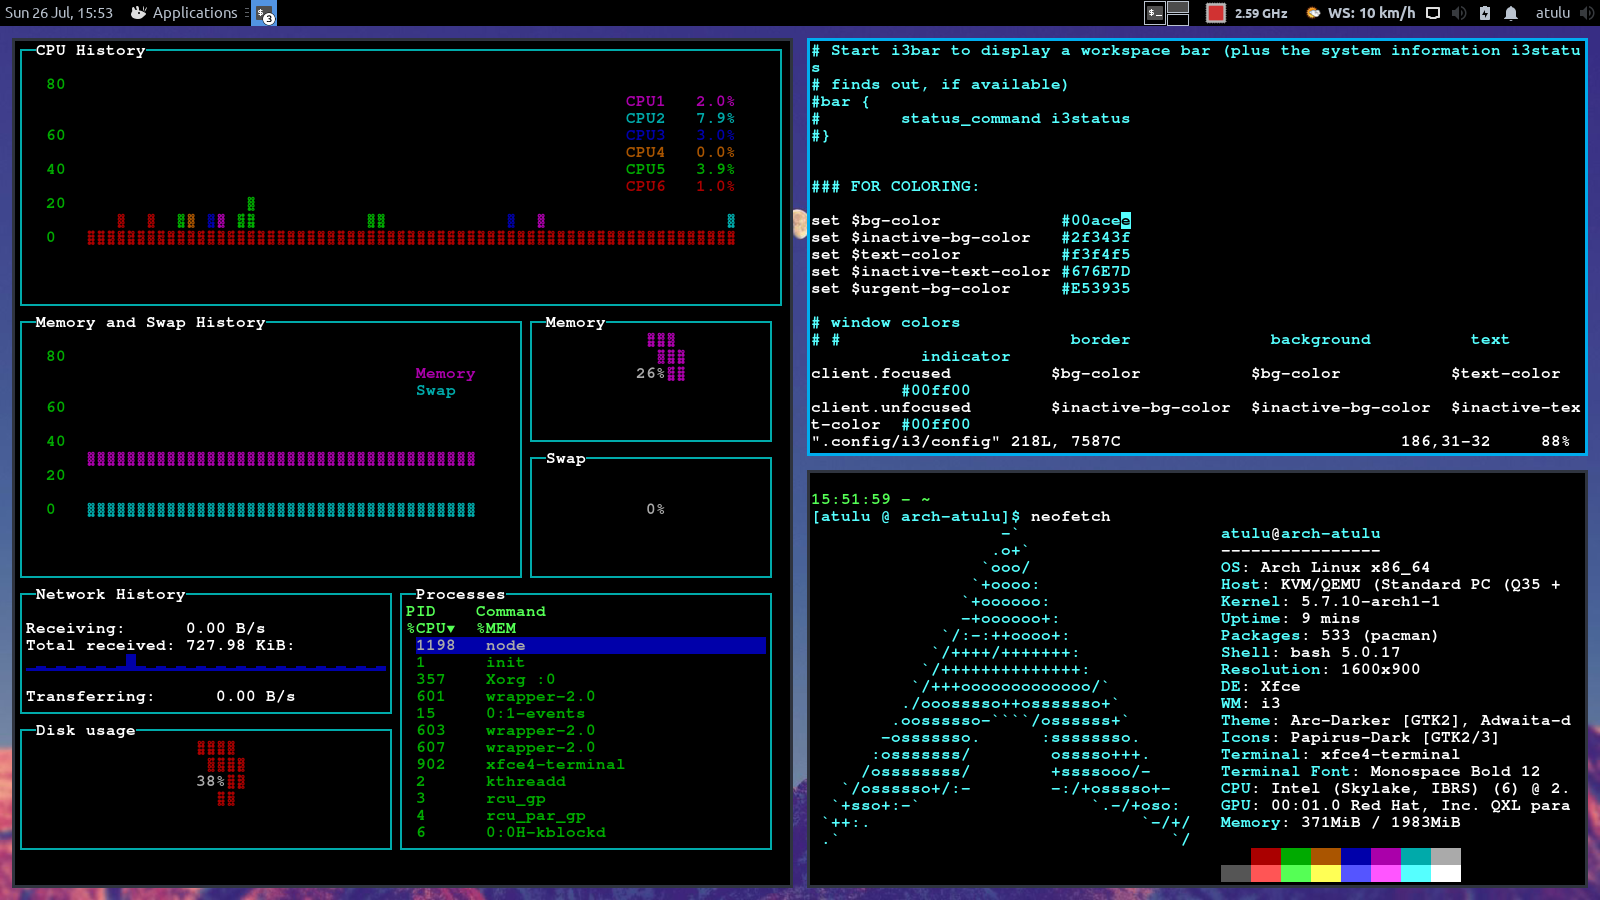This screenshot has height=900, width=1600.
Task: Click the 38% disk usage value
Action: pos(211,782)
